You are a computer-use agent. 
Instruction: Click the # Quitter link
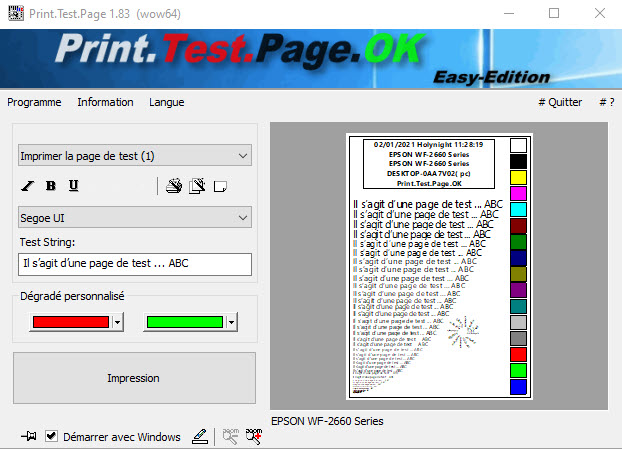pos(559,102)
